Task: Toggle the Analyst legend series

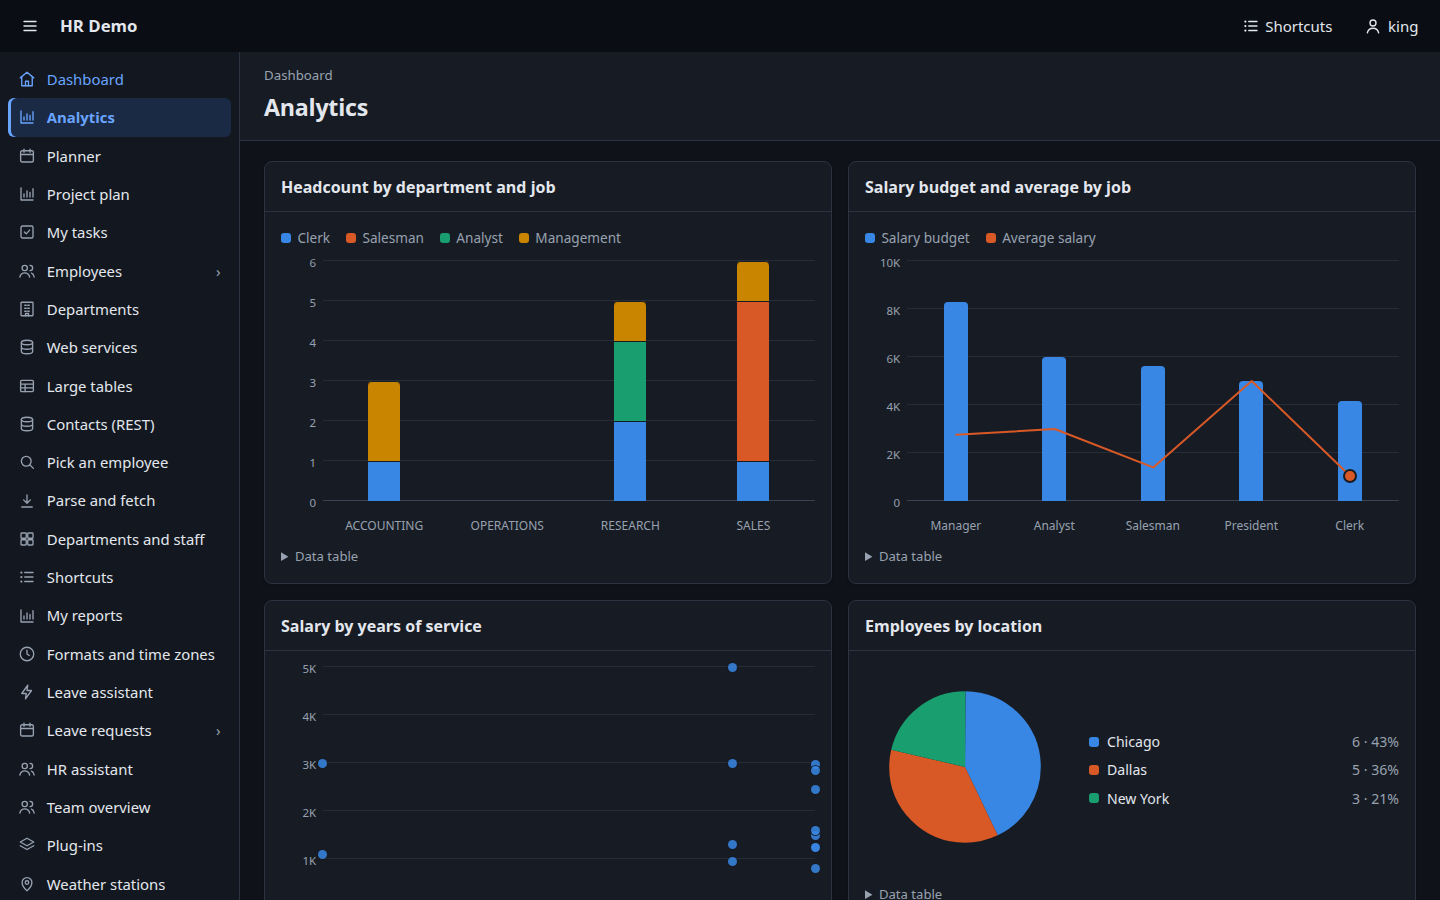Action: click(471, 238)
